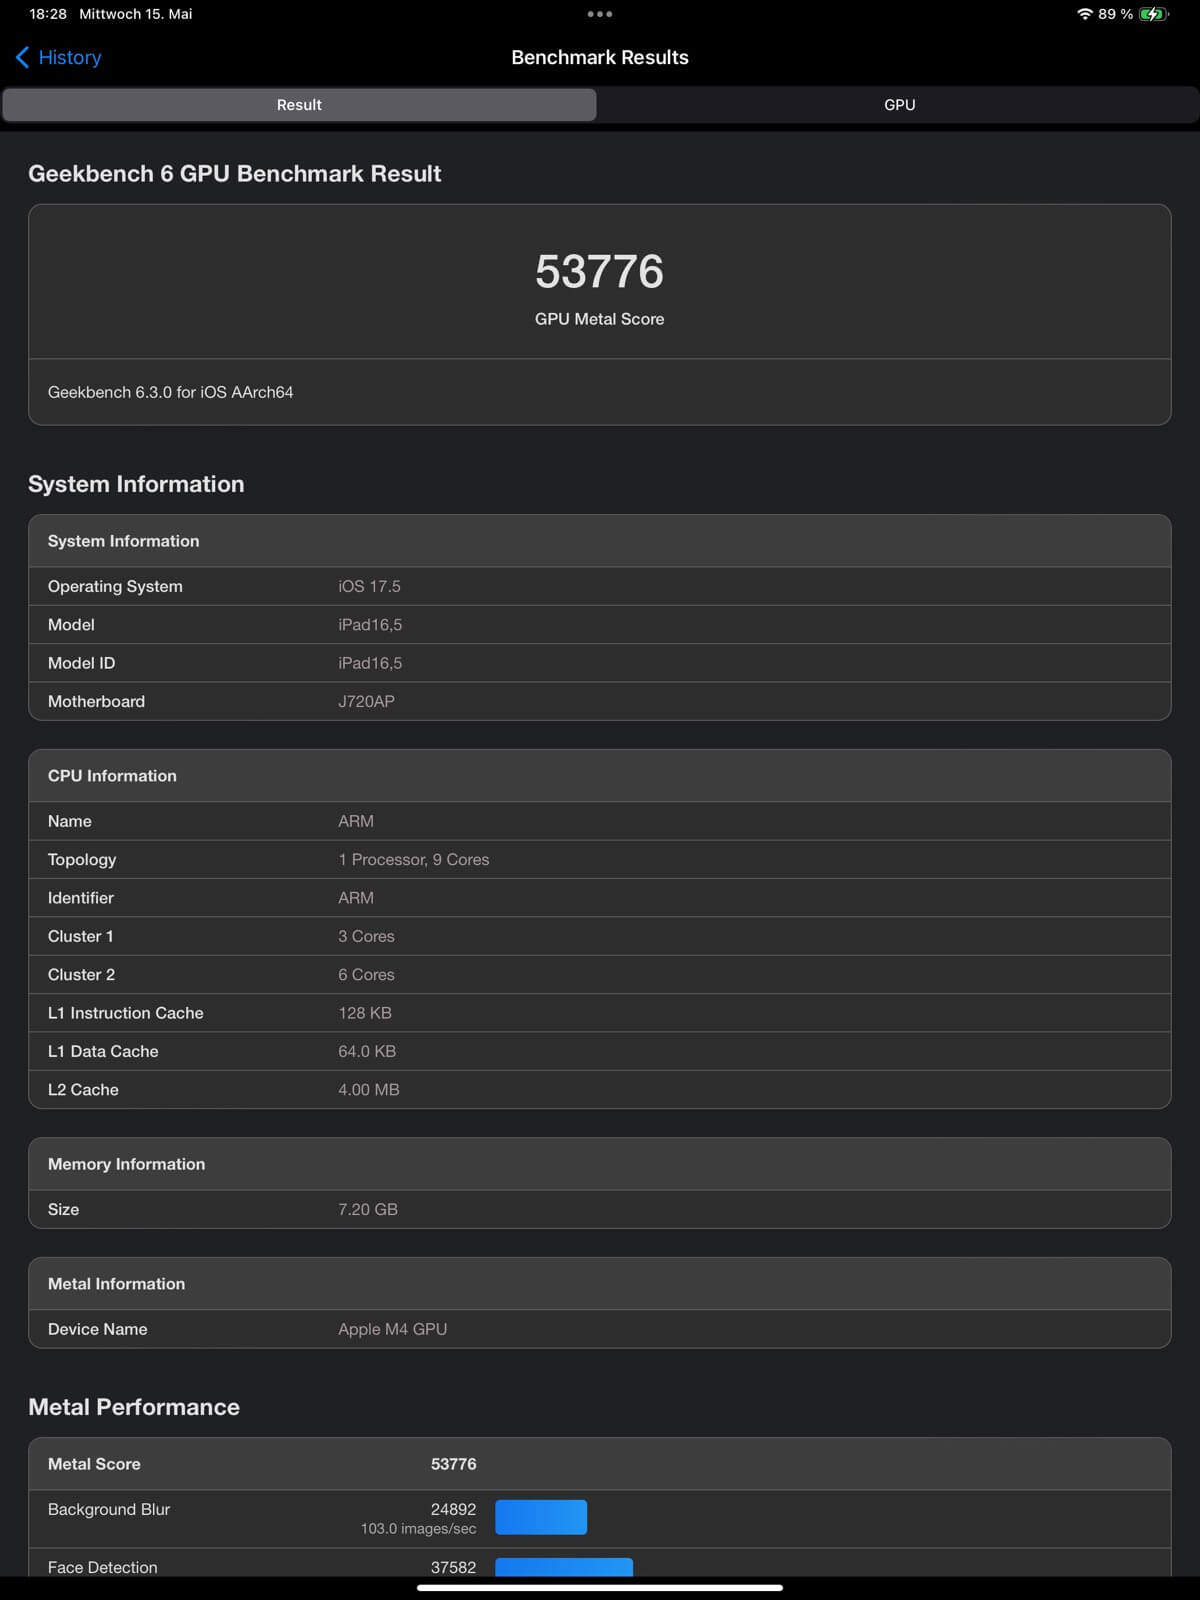Tap the Operating System row
This screenshot has height=1600, width=1200.
[x=600, y=586]
